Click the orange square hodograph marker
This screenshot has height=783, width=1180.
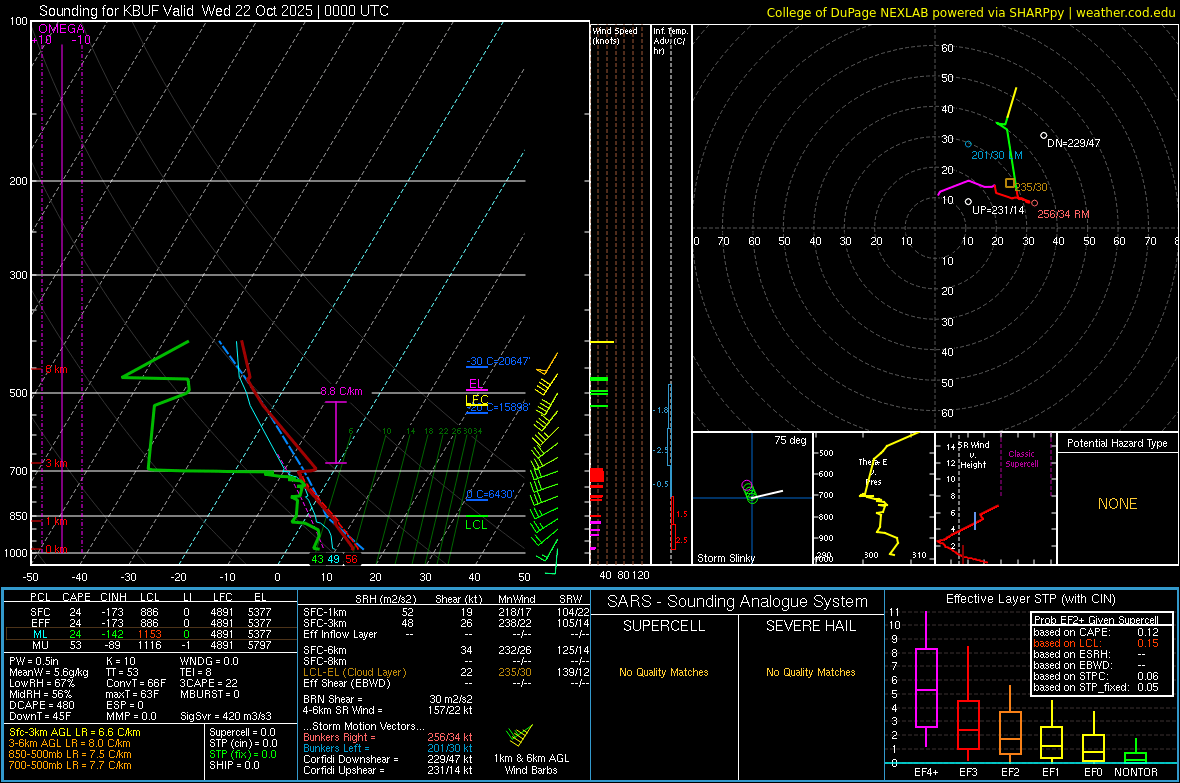(x=1009, y=183)
